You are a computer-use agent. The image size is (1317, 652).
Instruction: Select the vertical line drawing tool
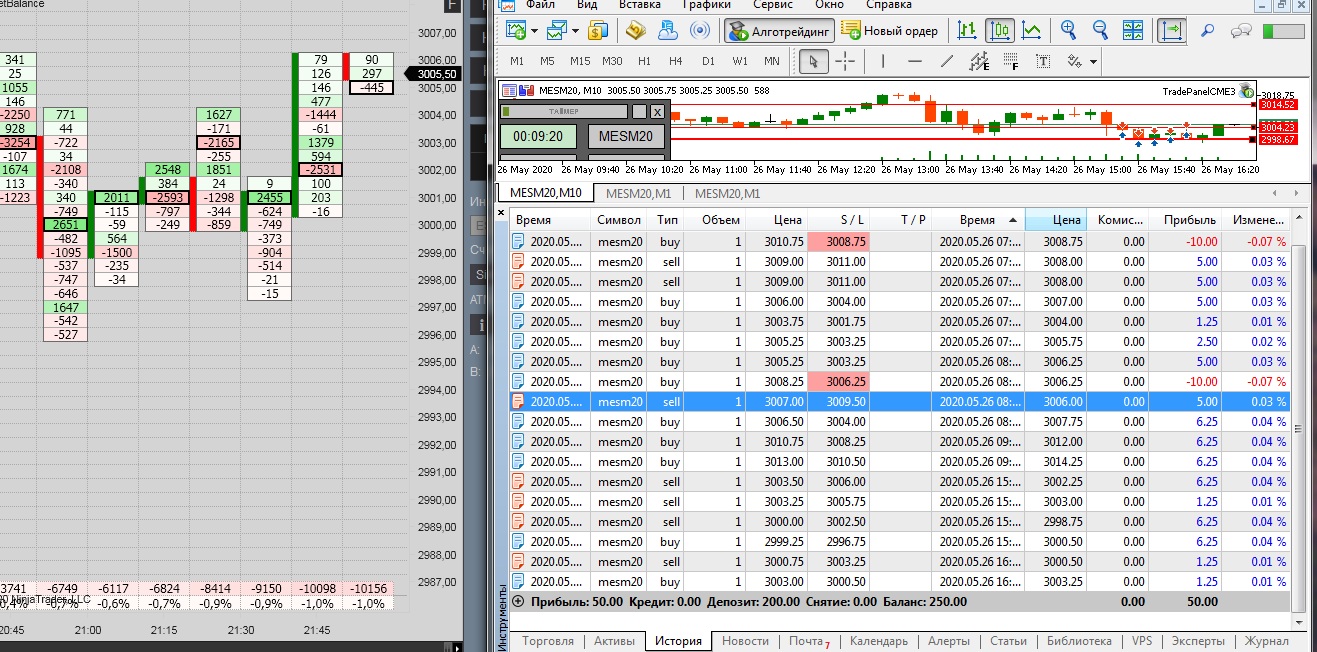click(x=882, y=61)
